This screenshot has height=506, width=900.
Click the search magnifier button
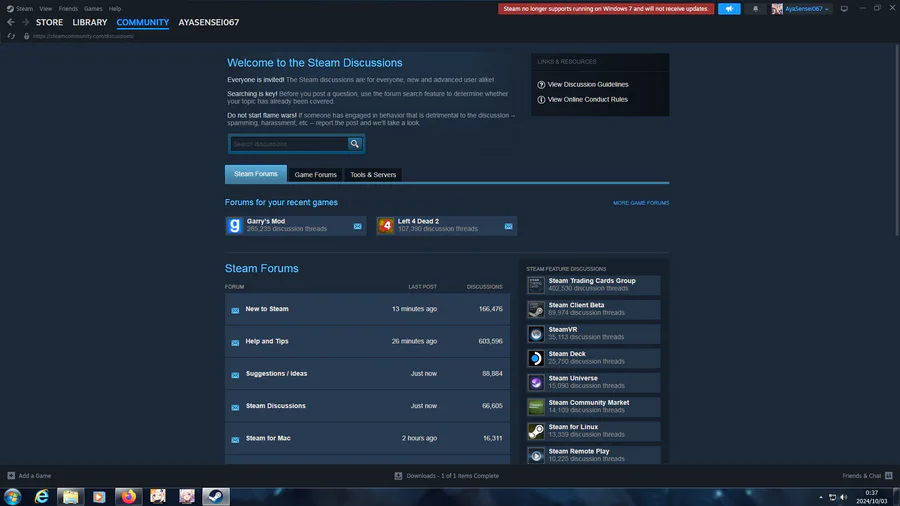(x=355, y=144)
